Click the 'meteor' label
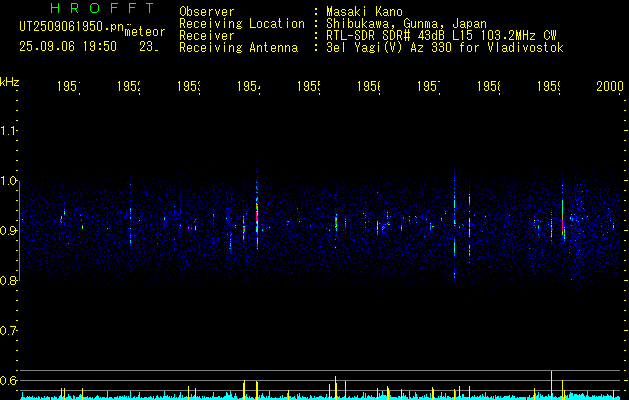Screen dimensions: 629x400 pyautogui.click(x=145, y=32)
